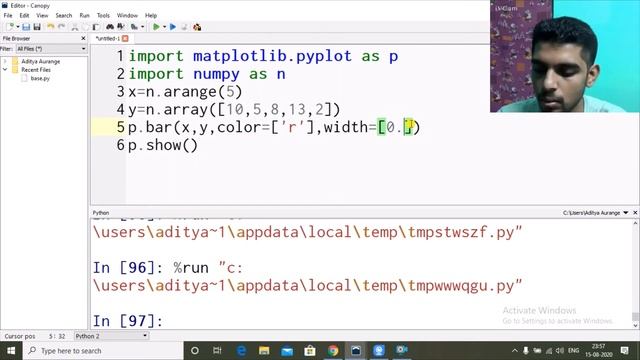Viewport: 640px width, 360px height.
Task: Open the Python 2 mode dropdown
Action: tap(111, 336)
